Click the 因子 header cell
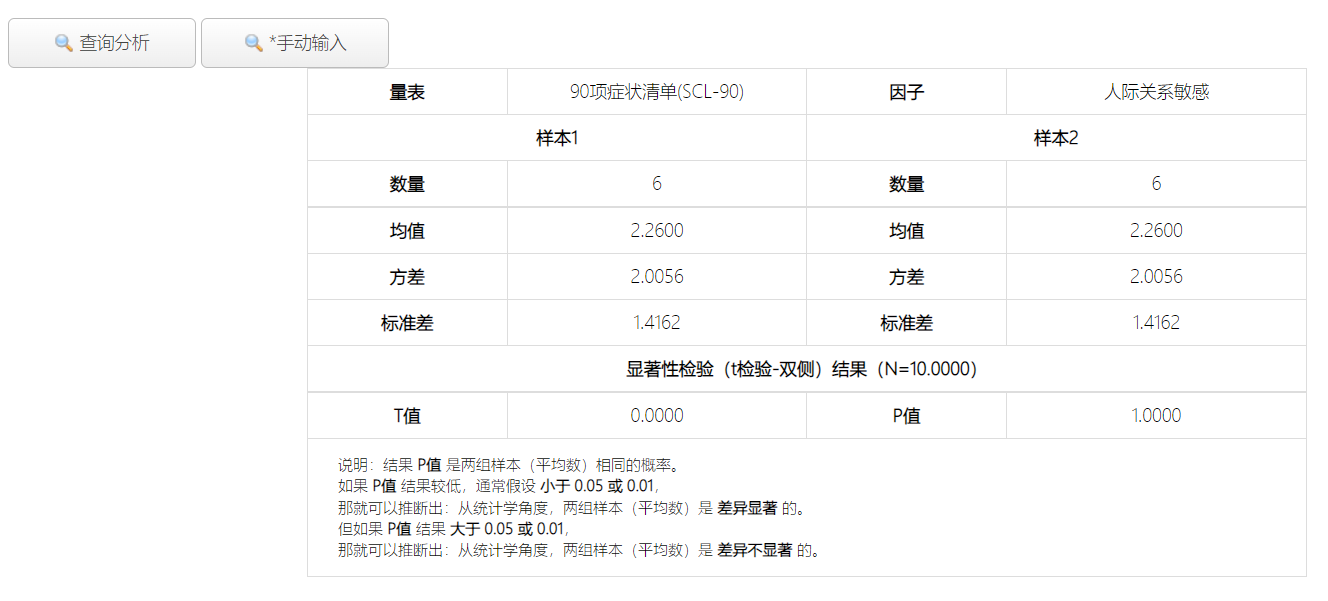 (x=906, y=92)
